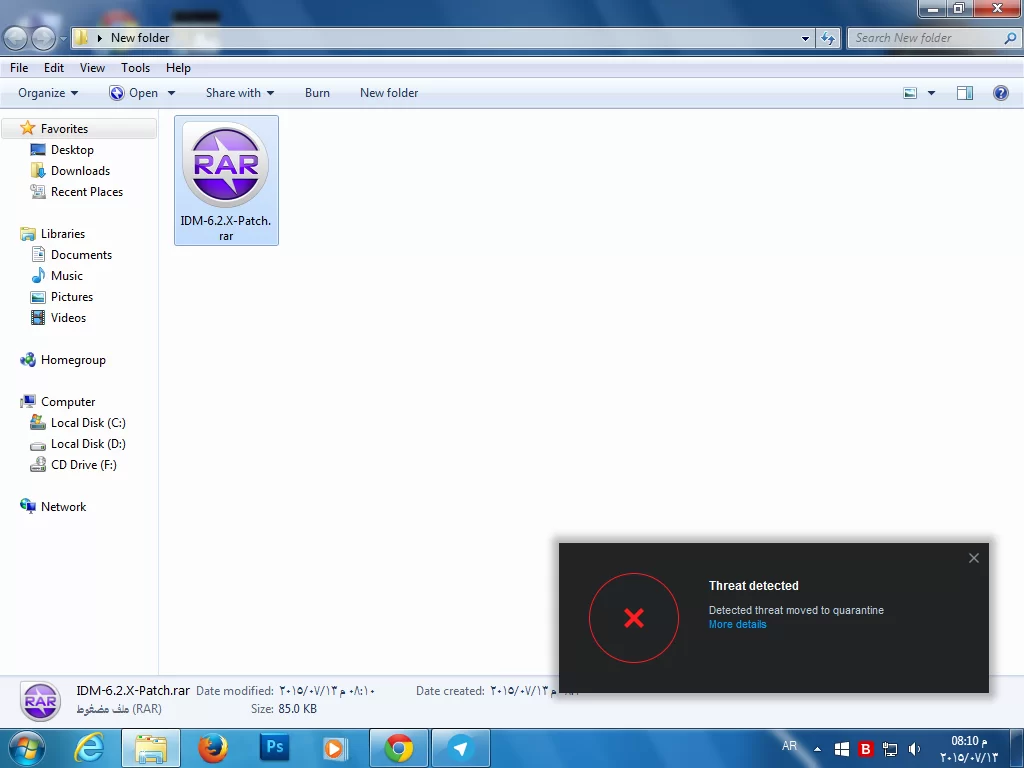Open the Share with dropdown
Viewport: 1024px width, 768px height.
point(240,93)
